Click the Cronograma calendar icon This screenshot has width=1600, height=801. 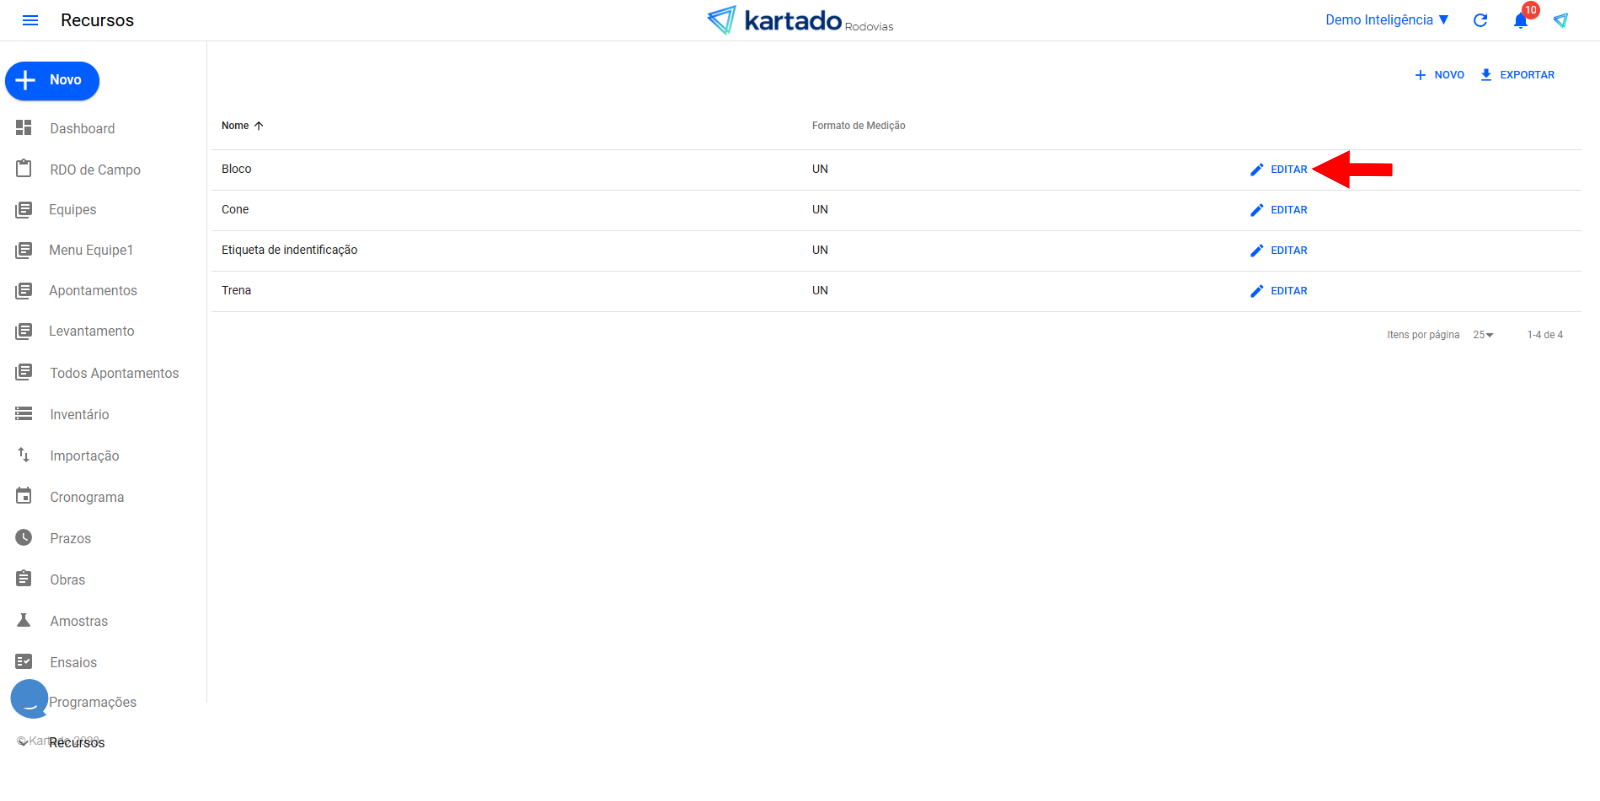pyautogui.click(x=24, y=496)
